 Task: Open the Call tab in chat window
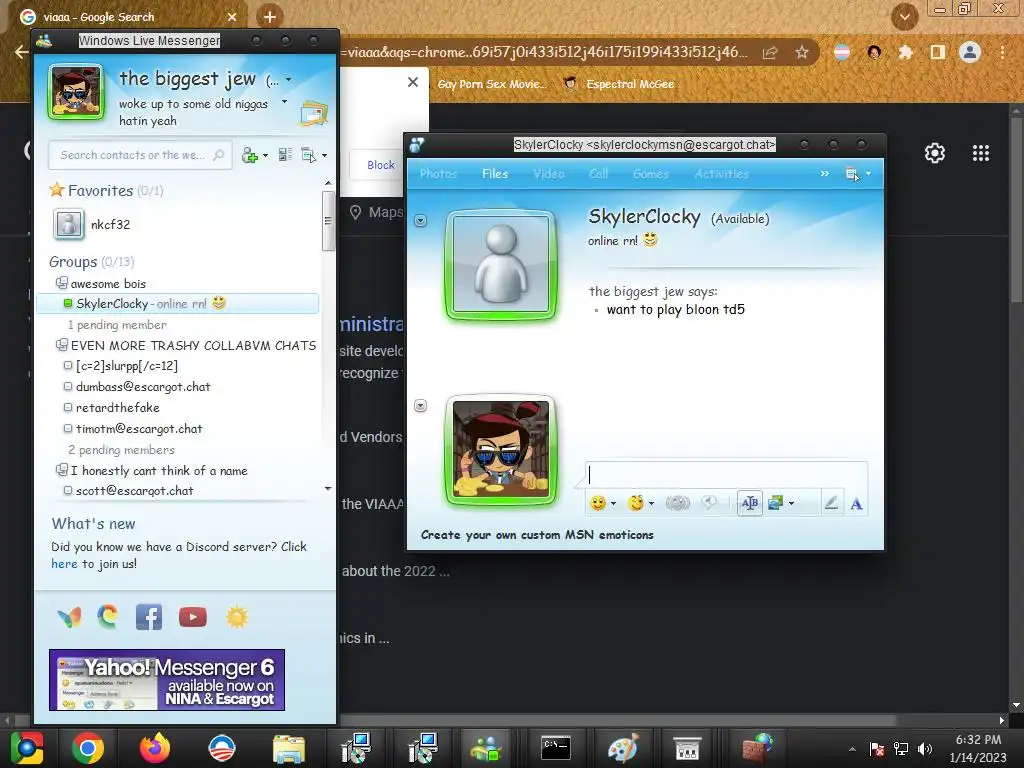tap(598, 174)
